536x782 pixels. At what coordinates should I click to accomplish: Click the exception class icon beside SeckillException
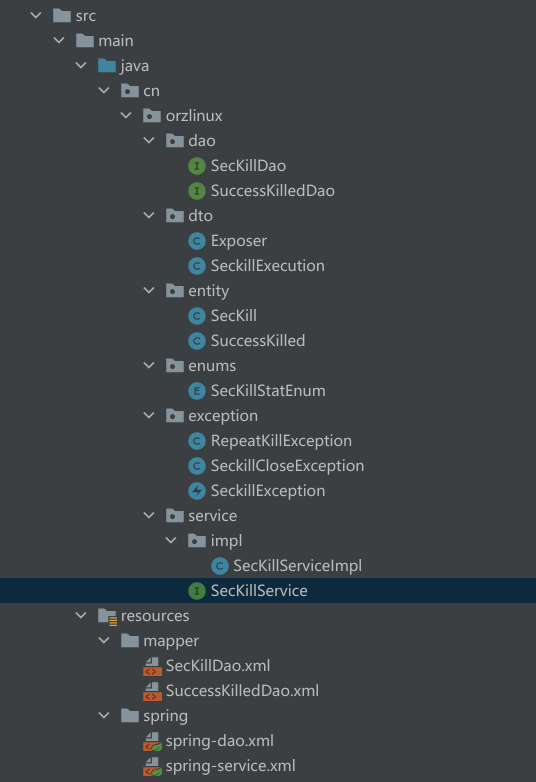pyautogui.click(x=197, y=491)
